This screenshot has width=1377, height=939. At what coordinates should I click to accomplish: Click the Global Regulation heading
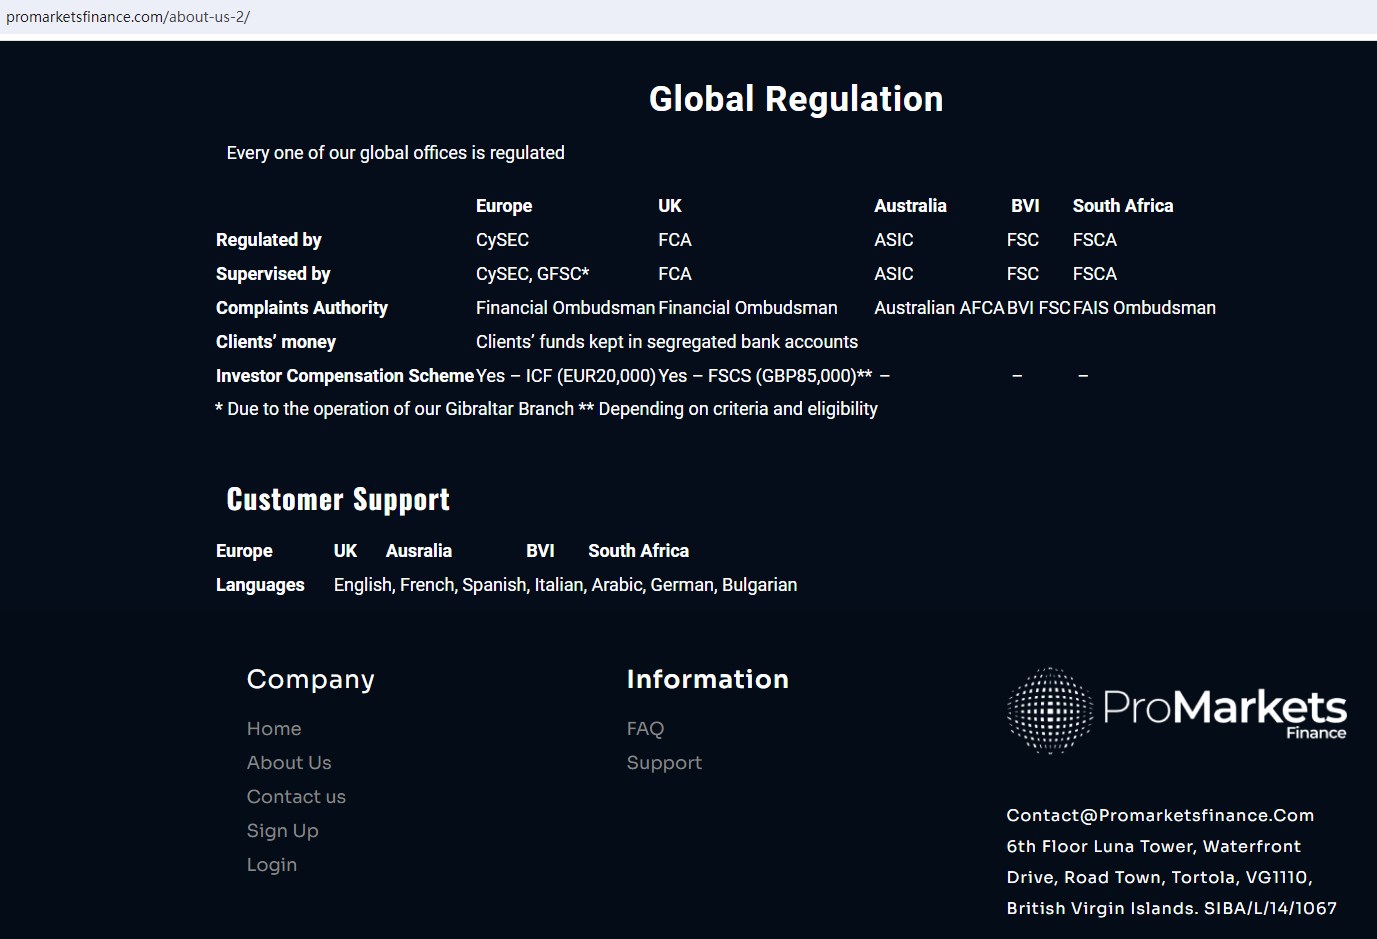click(x=796, y=99)
